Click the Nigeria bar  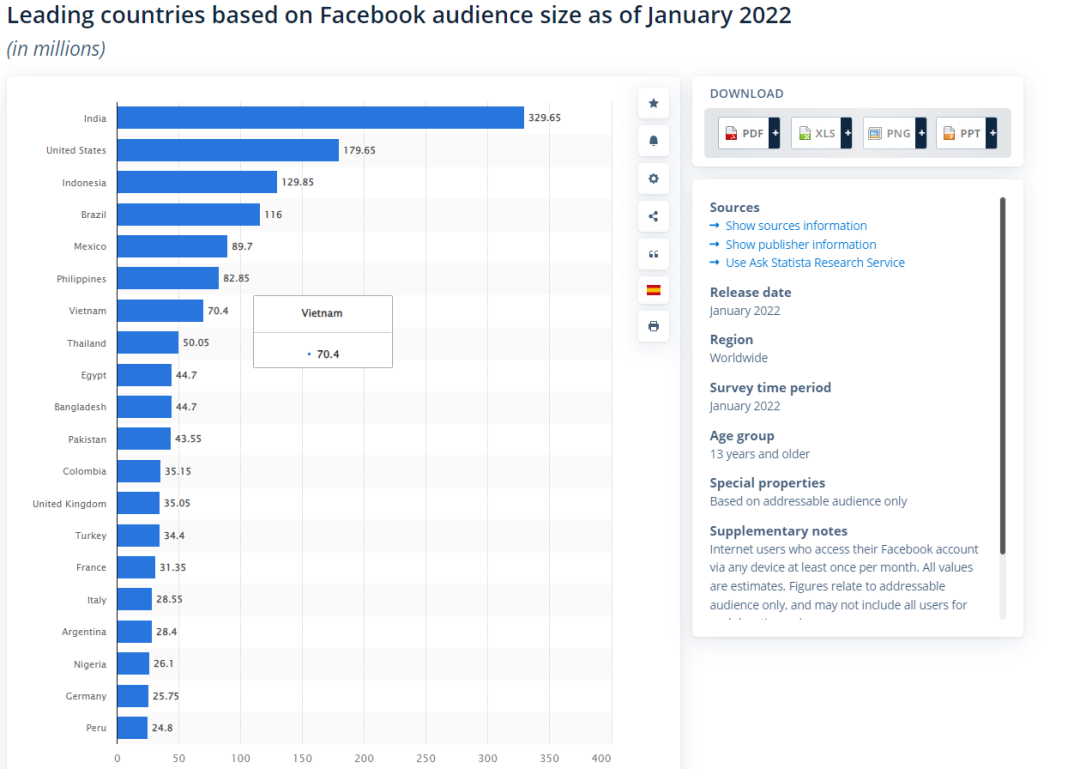click(x=134, y=664)
